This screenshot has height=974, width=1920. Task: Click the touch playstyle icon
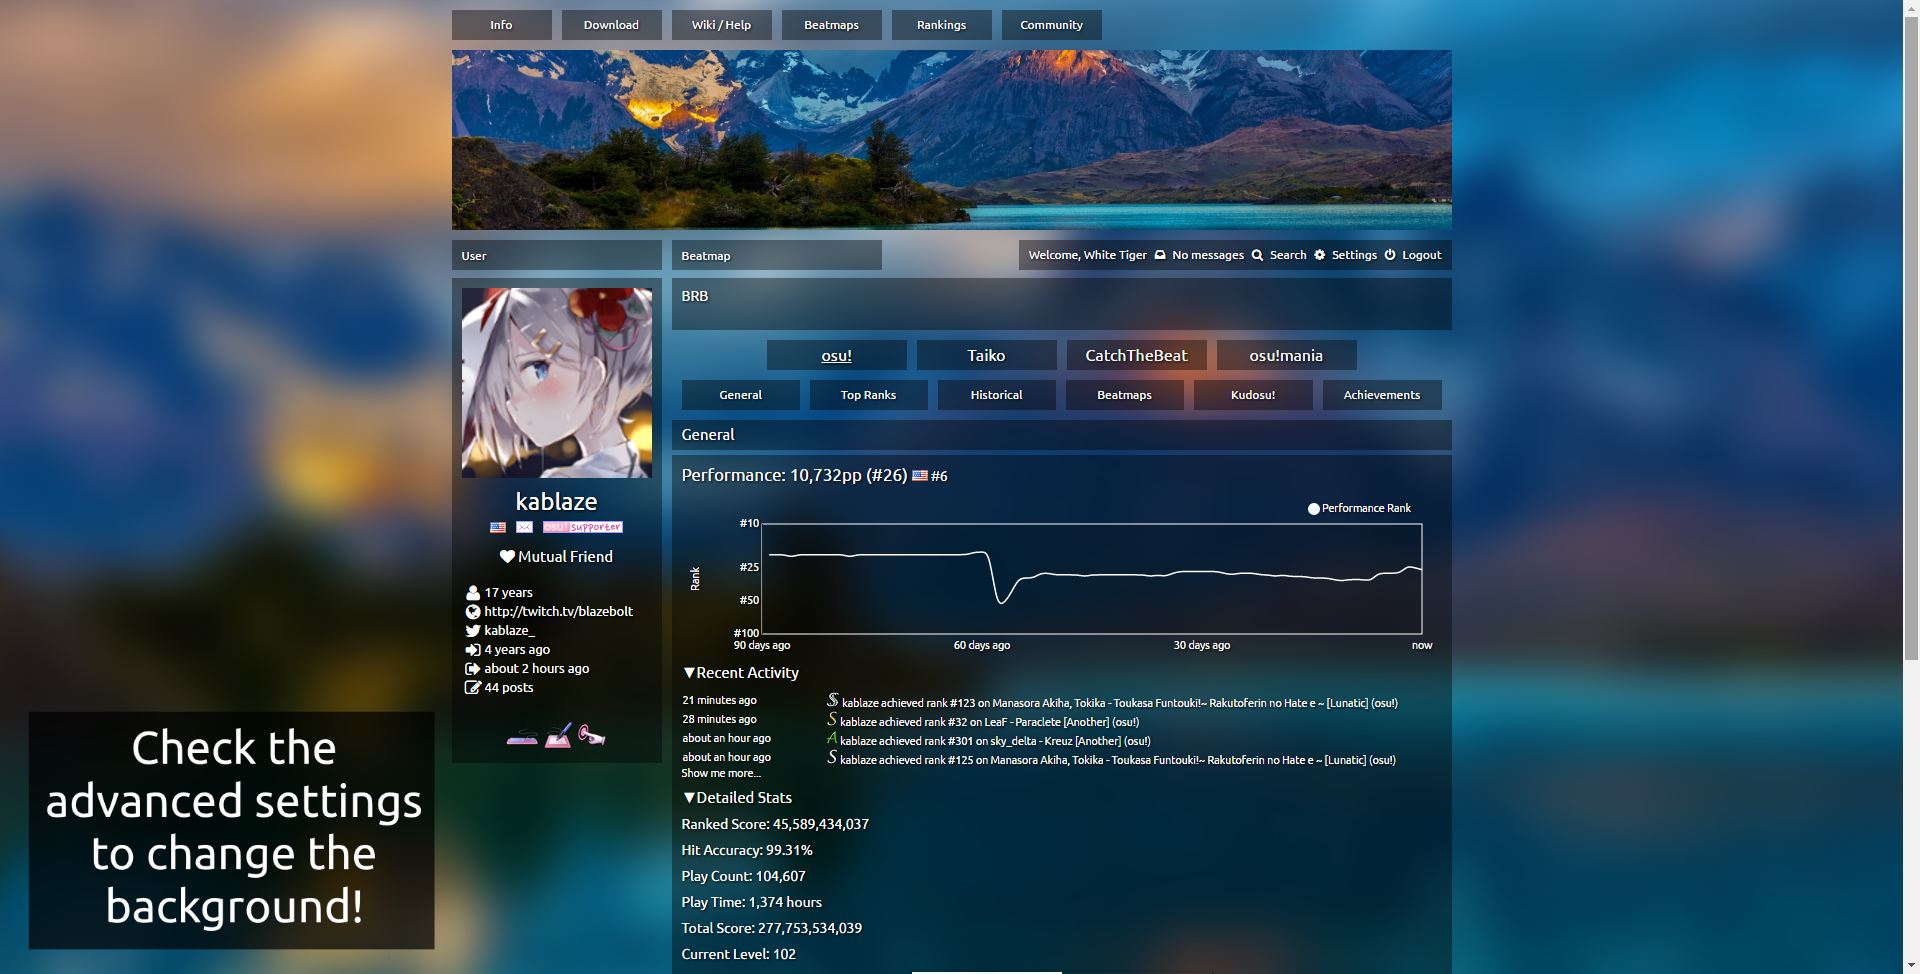click(x=592, y=736)
